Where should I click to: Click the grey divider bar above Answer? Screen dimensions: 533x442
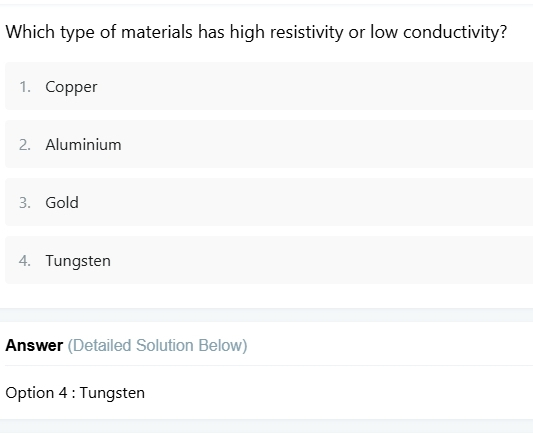click(x=266, y=315)
